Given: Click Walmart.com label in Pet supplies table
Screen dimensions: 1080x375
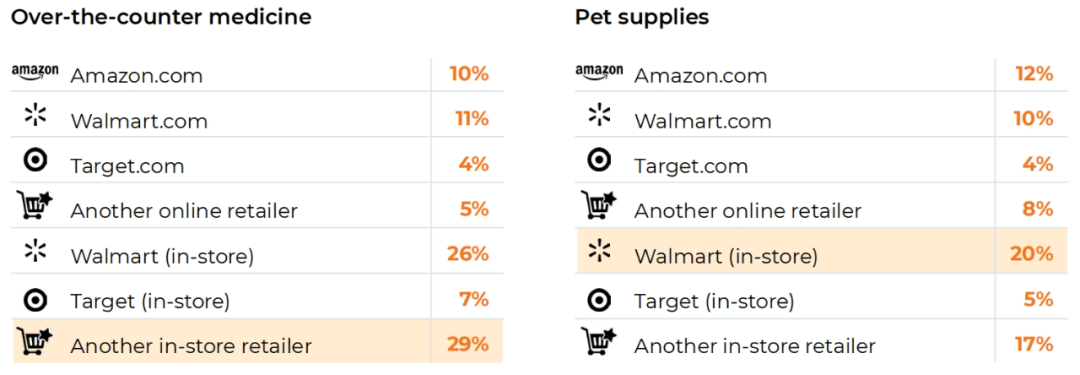Looking at the screenshot, I should click(x=703, y=121).
